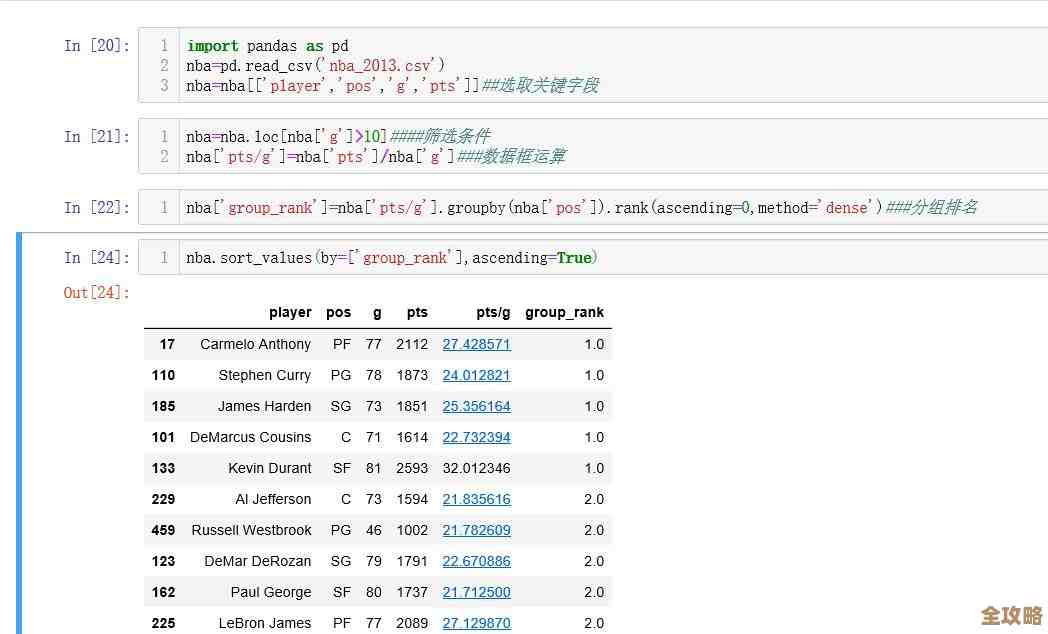Click the group_rank column header

point(564,313)
